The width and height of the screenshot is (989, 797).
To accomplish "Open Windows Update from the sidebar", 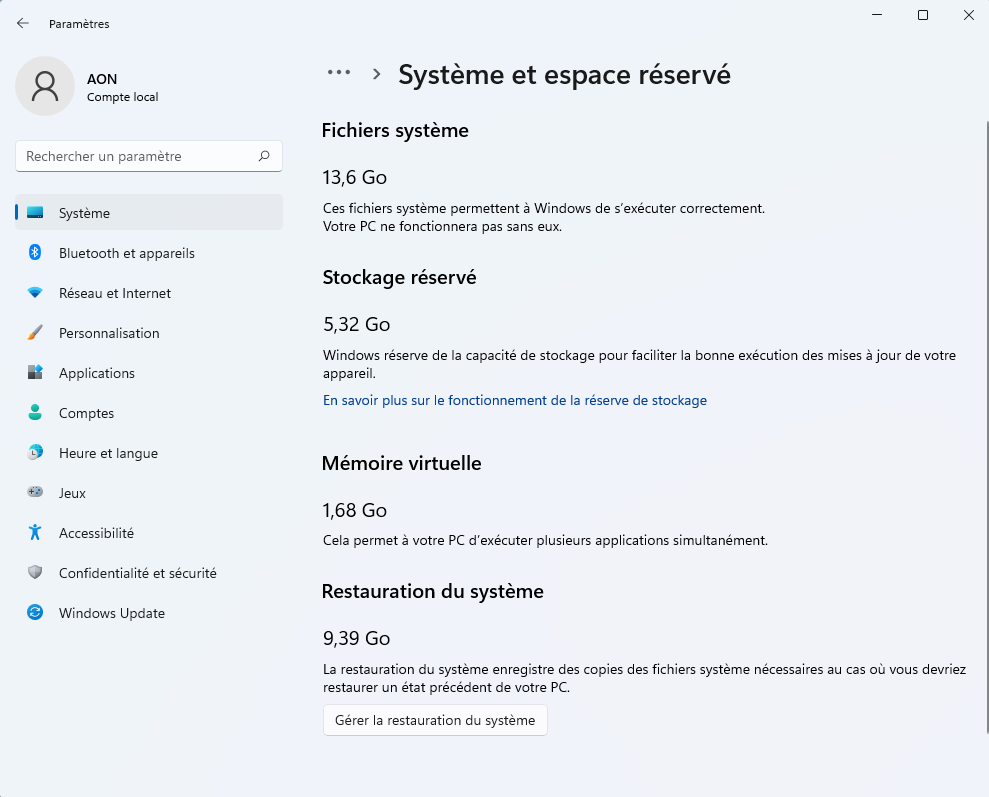I will [111, 613].
